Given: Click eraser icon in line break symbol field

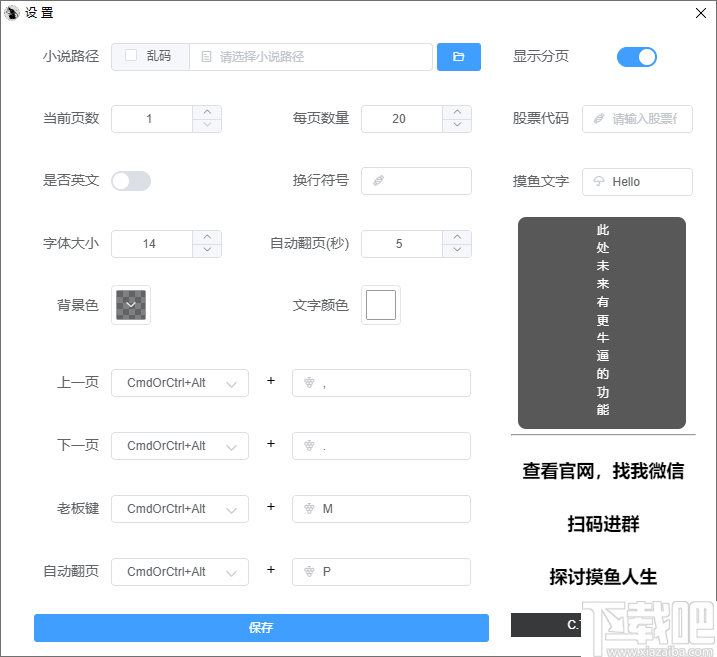Looking at the screenshot, I should 378,181.
